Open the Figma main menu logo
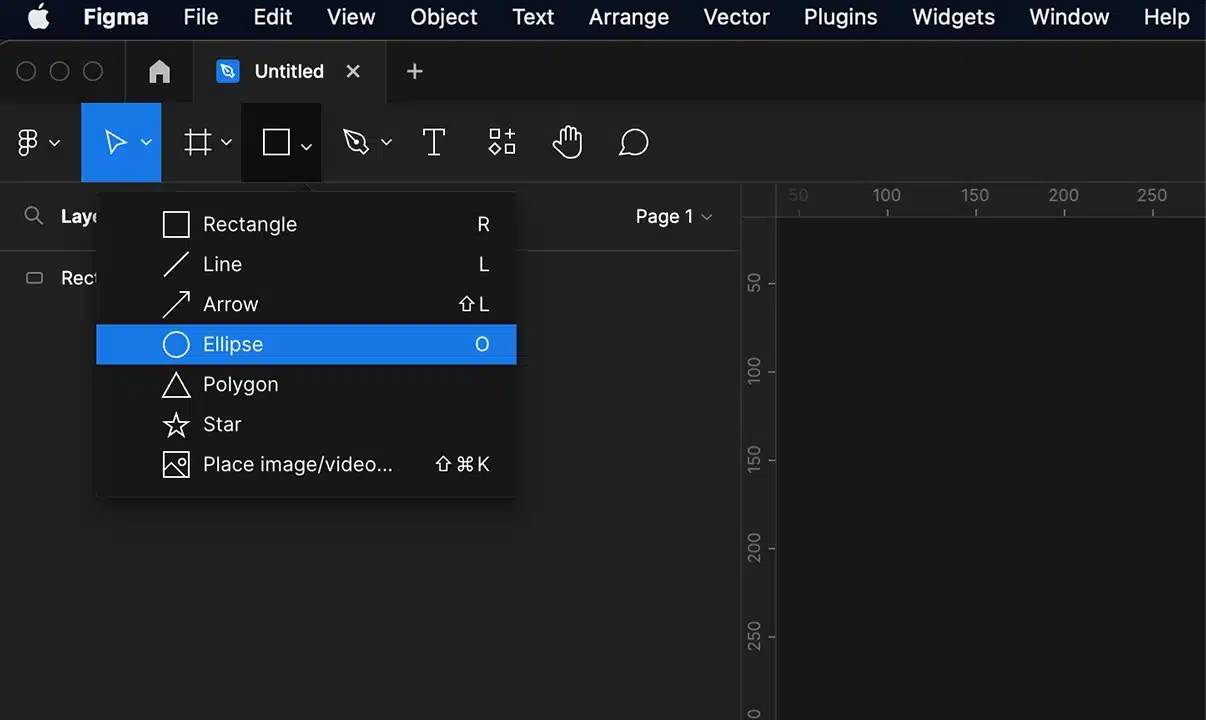Viewport: 1206px width, 720px height. [x=28, y=143]
